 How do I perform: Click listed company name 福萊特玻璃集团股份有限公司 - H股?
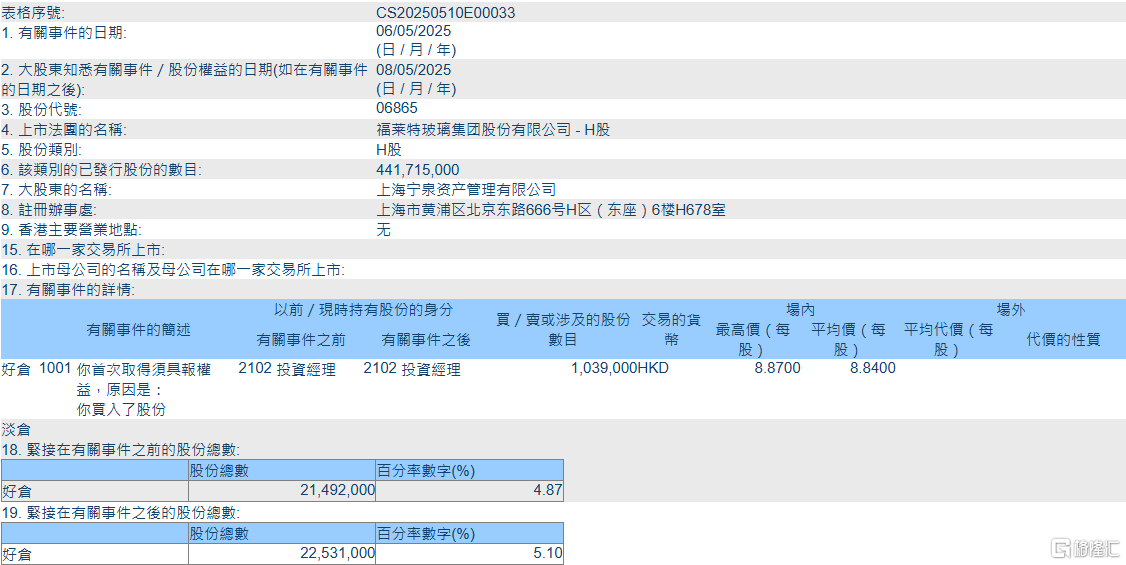pyautogui.click(x=493, y=130)
